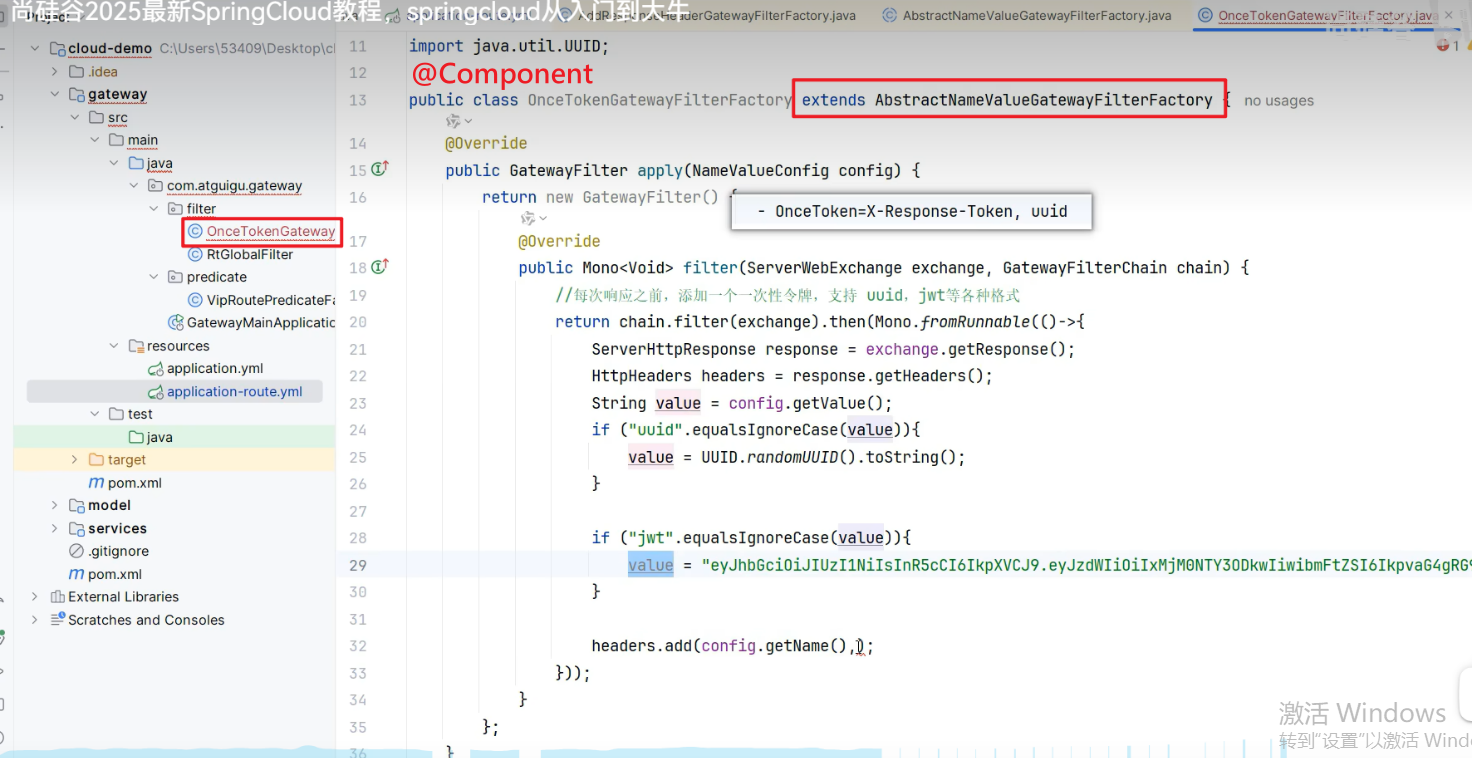Open the .gitignore file icon
Screen dimensions: 1472x758
76,551
